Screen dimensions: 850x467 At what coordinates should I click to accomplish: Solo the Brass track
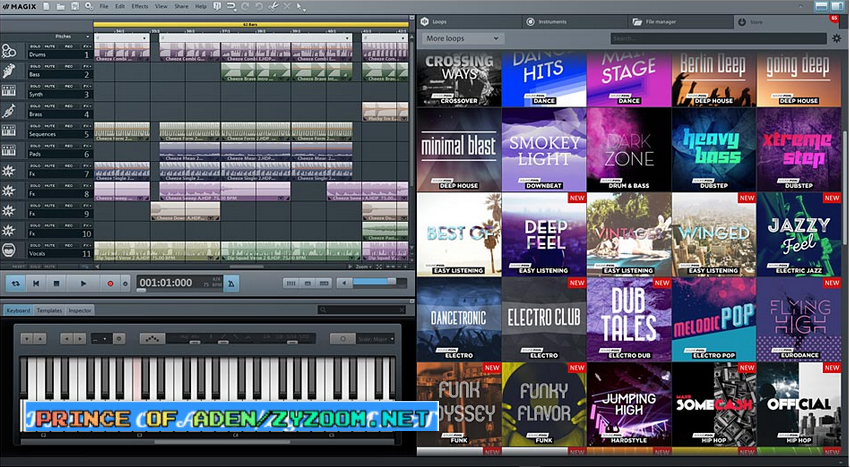[x=35, y=106]
